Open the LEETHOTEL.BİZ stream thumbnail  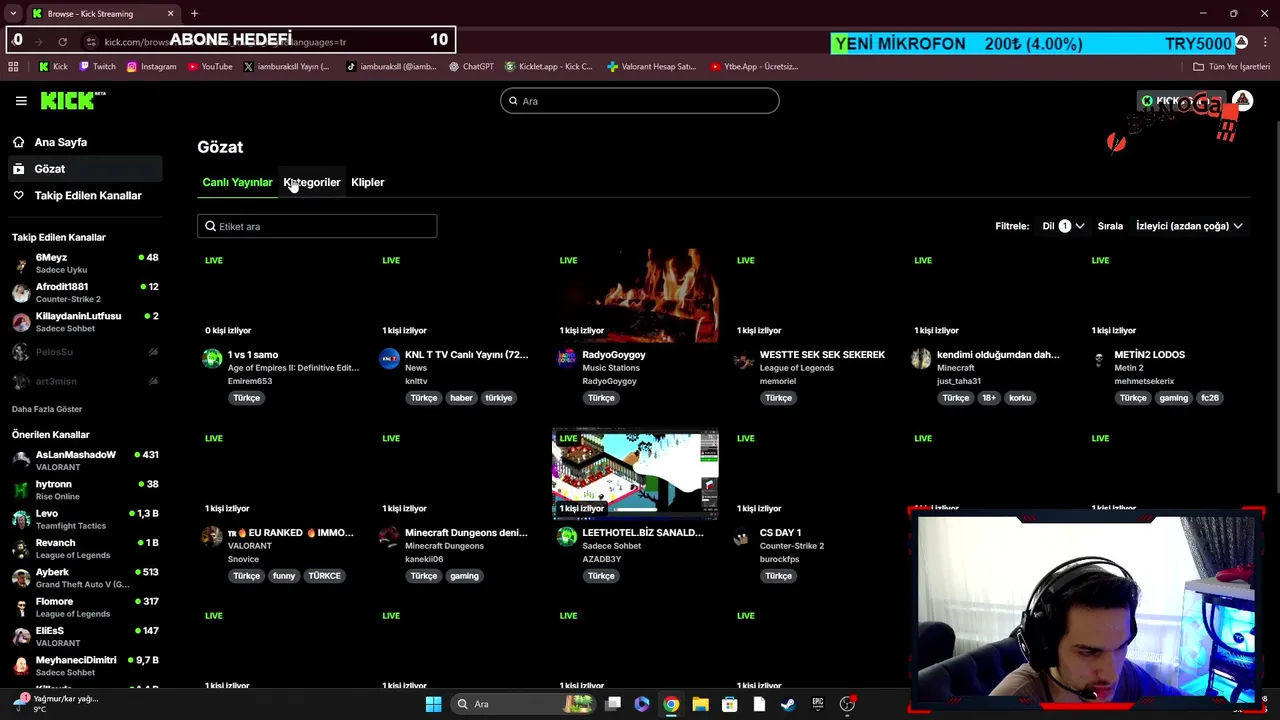(x=635, y=473)
